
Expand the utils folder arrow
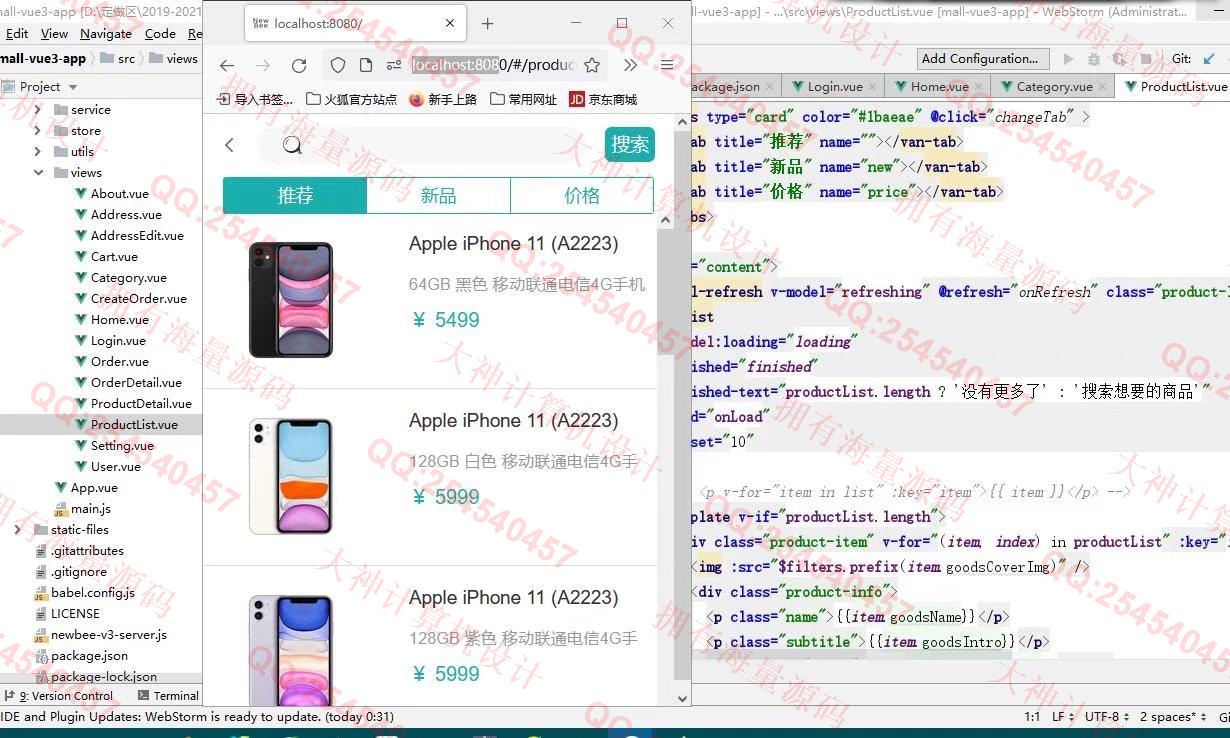click(38, 152)
